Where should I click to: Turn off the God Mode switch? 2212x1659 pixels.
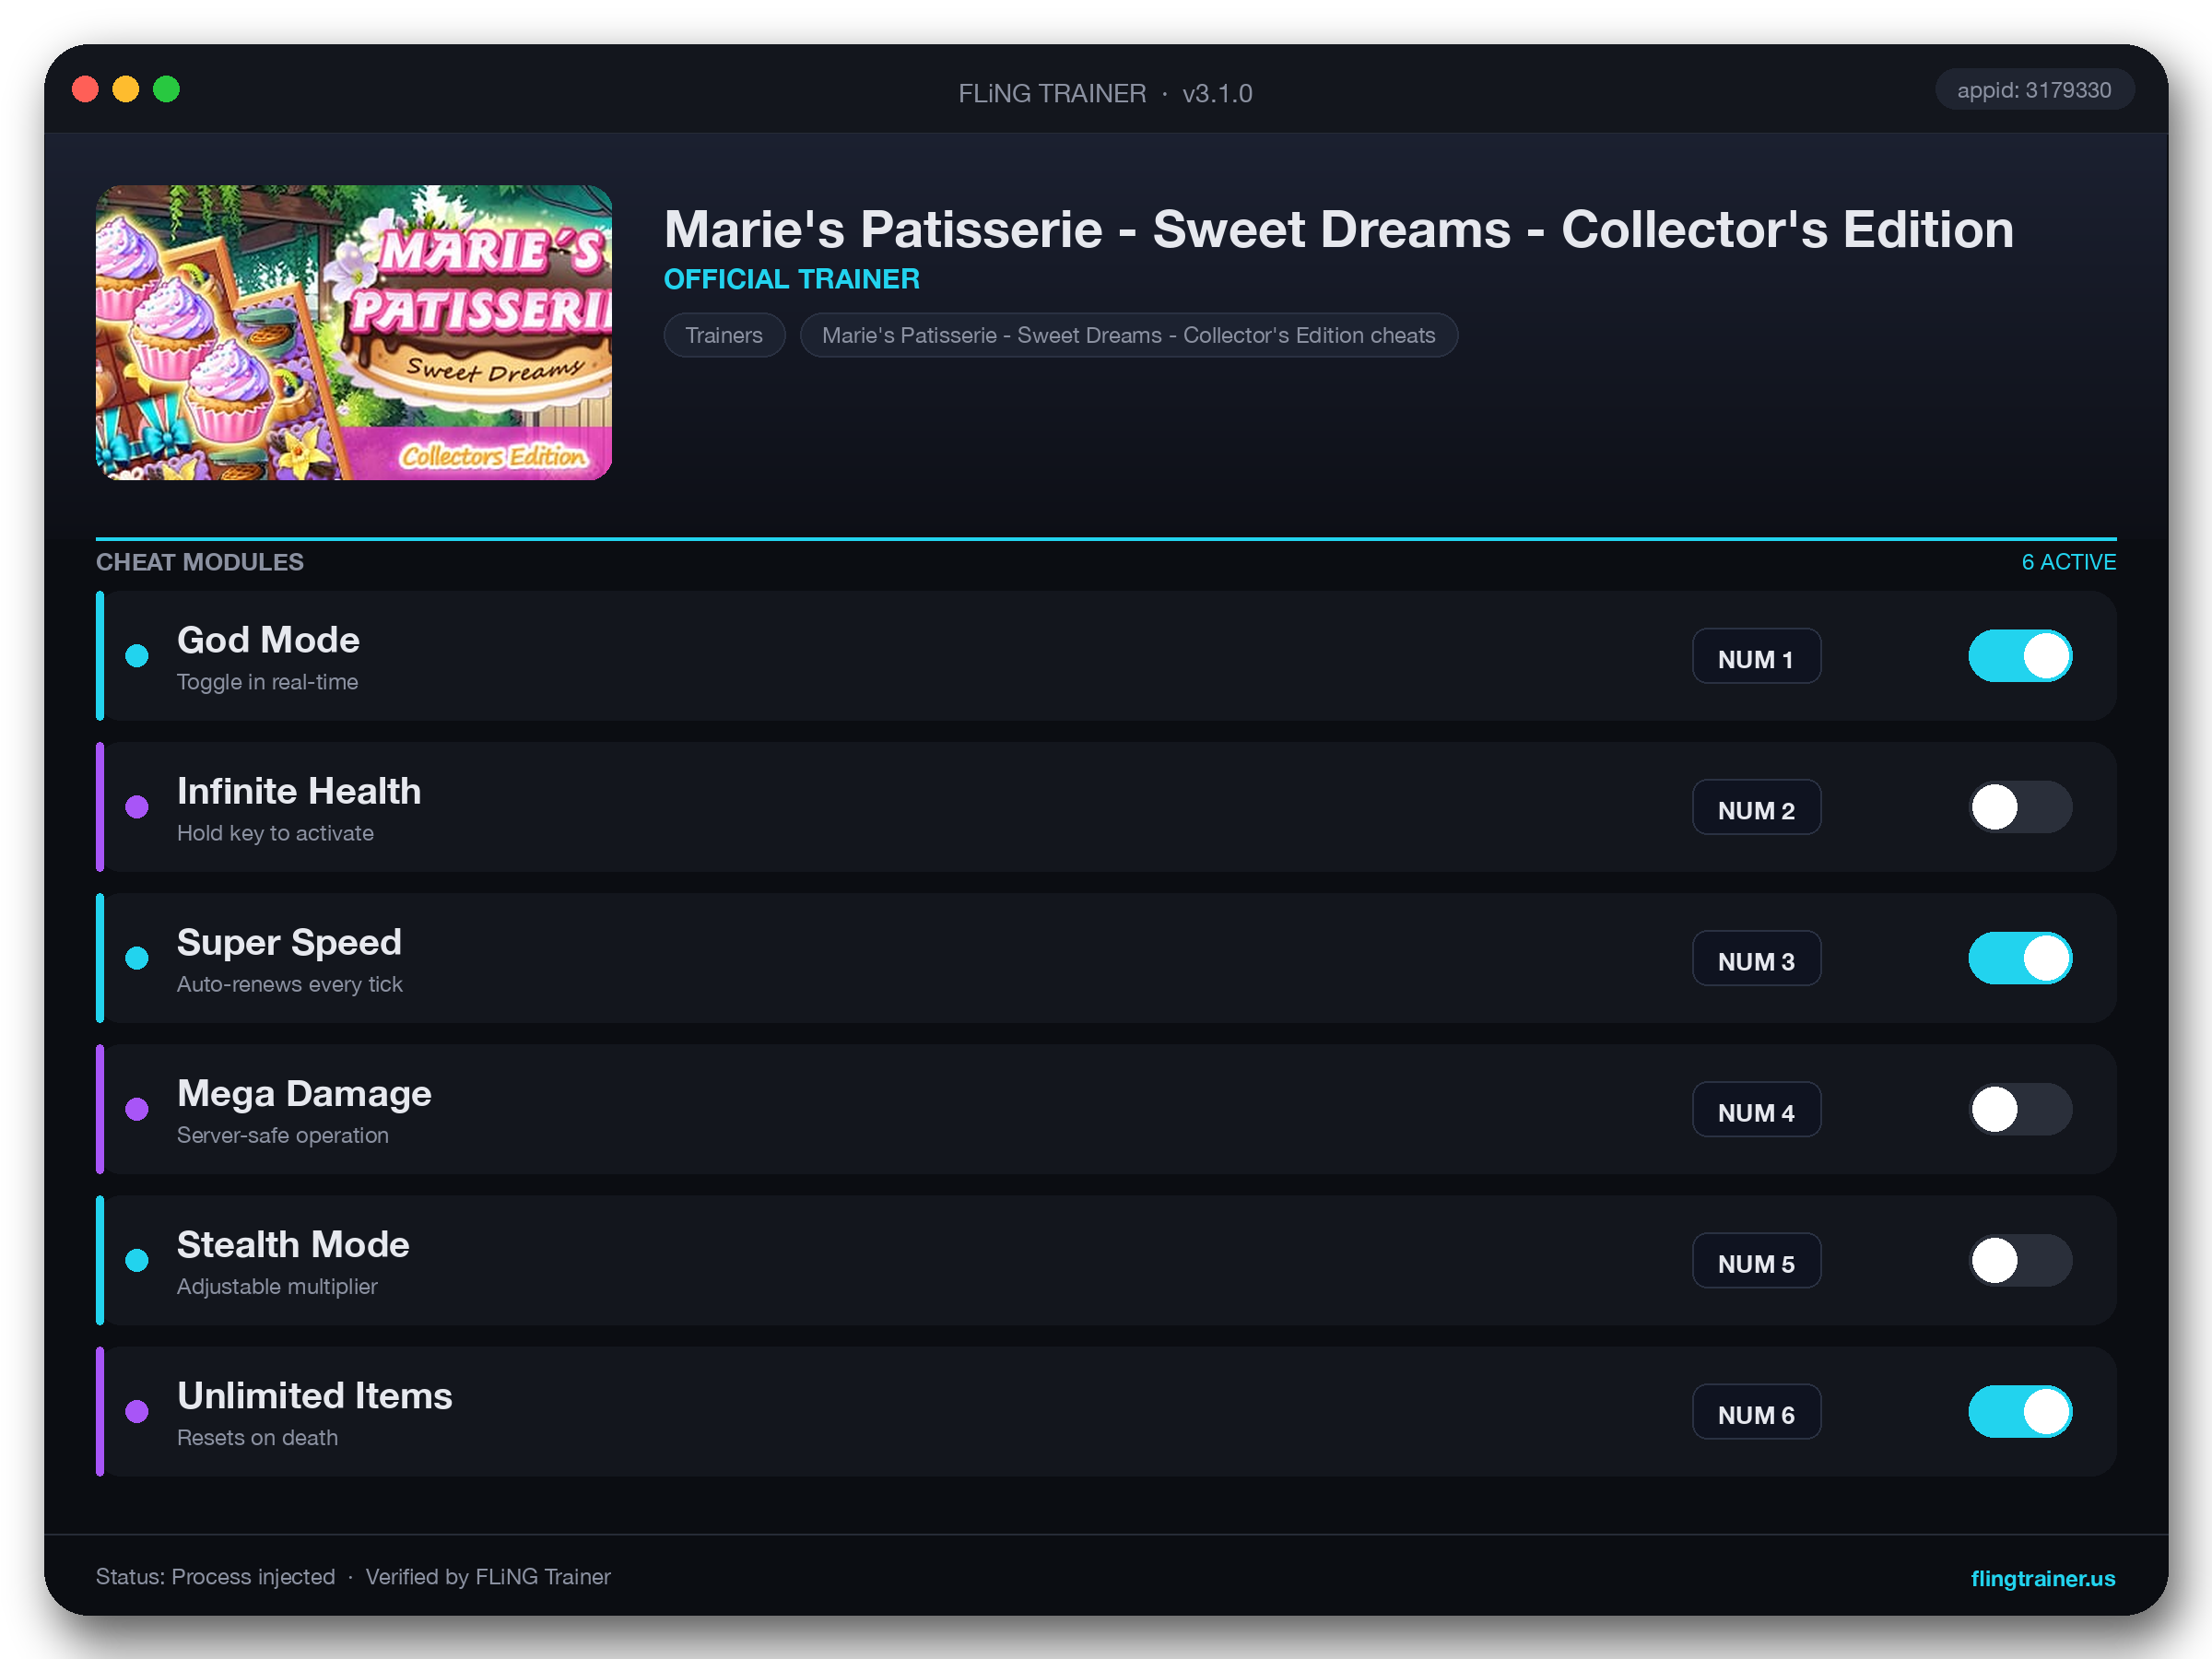(x=2019, y=656)
